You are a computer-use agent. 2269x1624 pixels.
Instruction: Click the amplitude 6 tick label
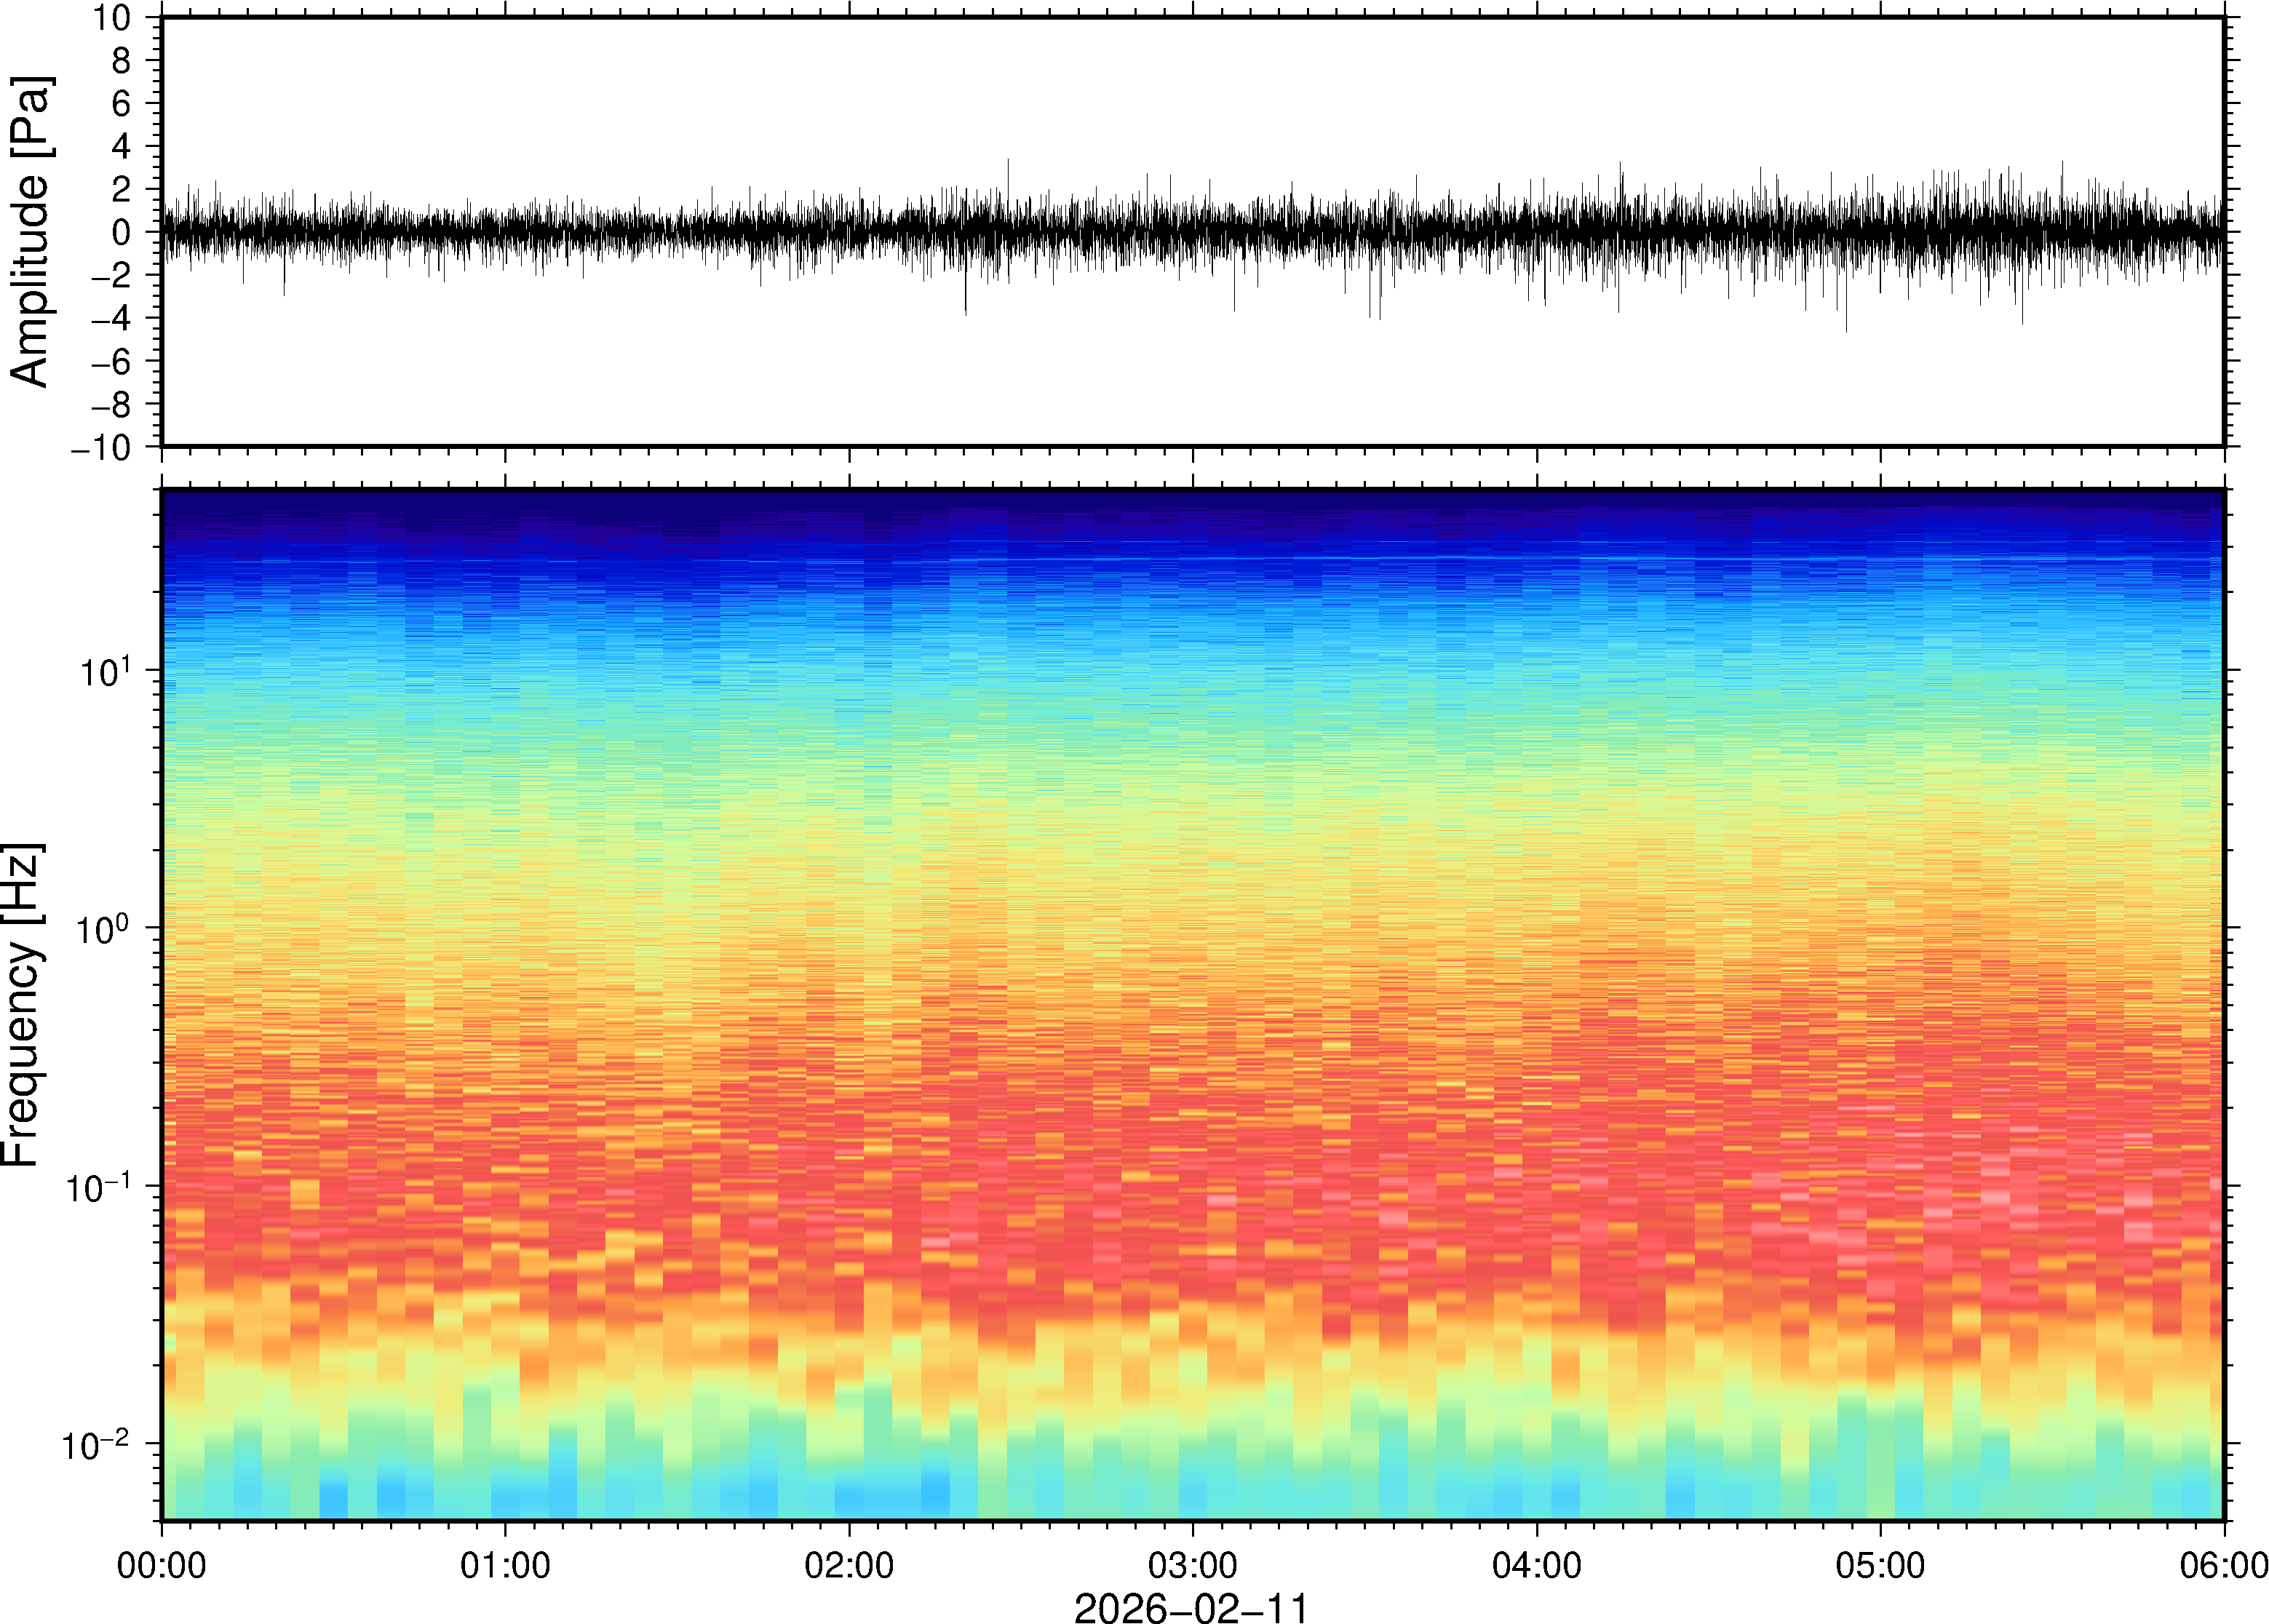click(121, 104)
